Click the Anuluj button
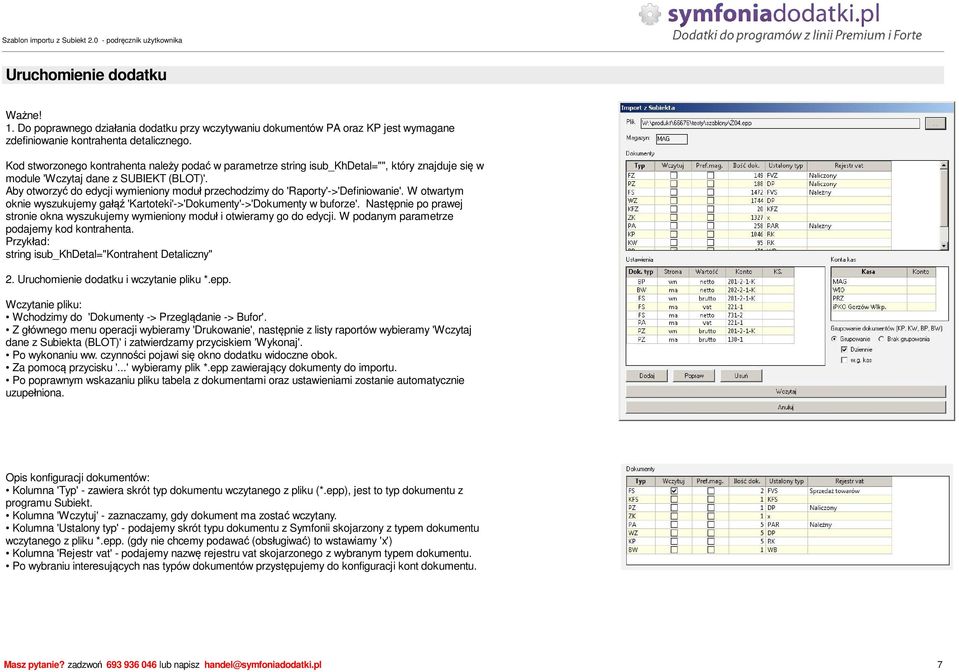The width and height of the screenshot is (959, 672). (786, 407)
